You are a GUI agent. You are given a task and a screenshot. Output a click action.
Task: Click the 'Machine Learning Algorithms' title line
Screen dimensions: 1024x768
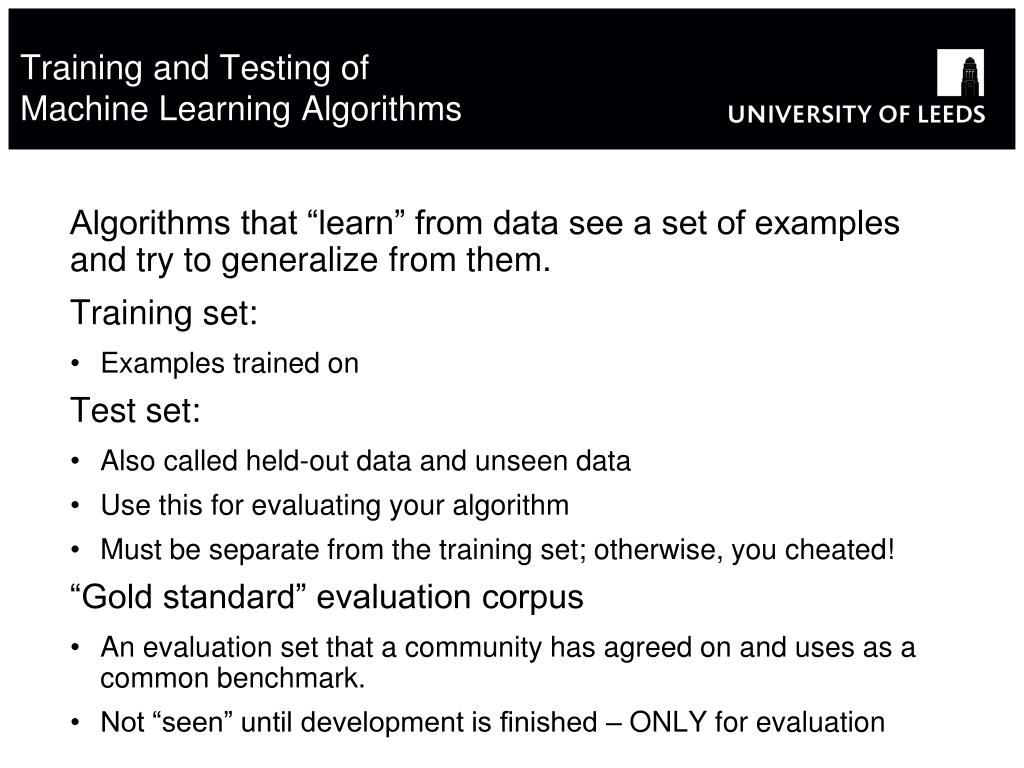(x=241, y=109)
